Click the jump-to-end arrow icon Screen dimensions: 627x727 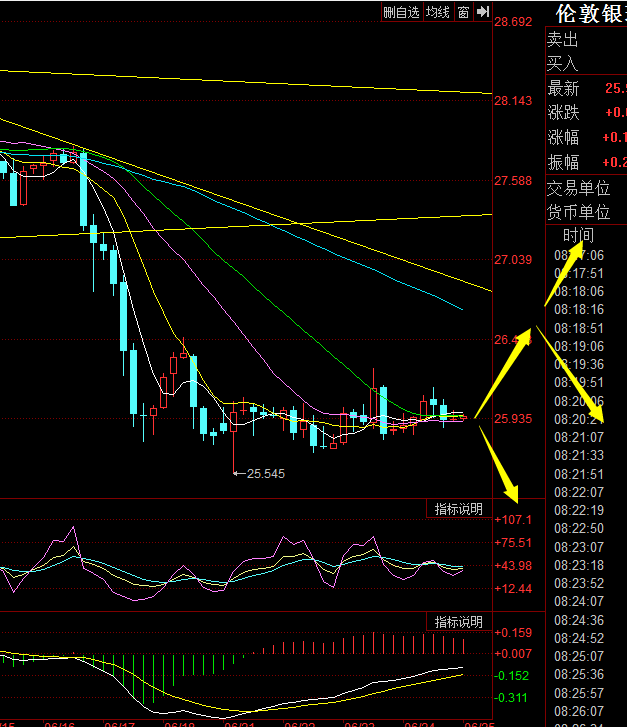(x=483, y=12)
